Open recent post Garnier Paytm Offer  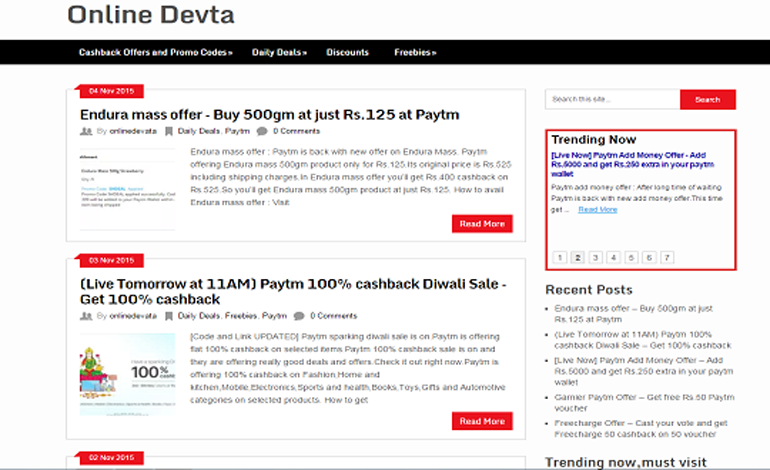click(x=644, y=403)
